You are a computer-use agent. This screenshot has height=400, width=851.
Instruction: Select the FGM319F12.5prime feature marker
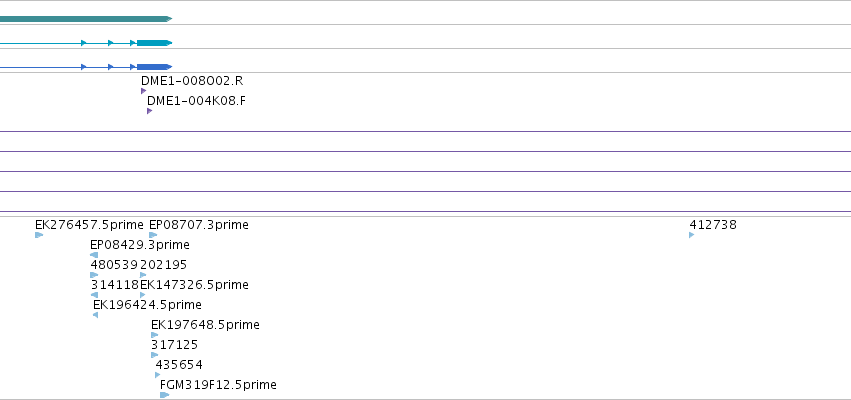click(x=164, y=395)
